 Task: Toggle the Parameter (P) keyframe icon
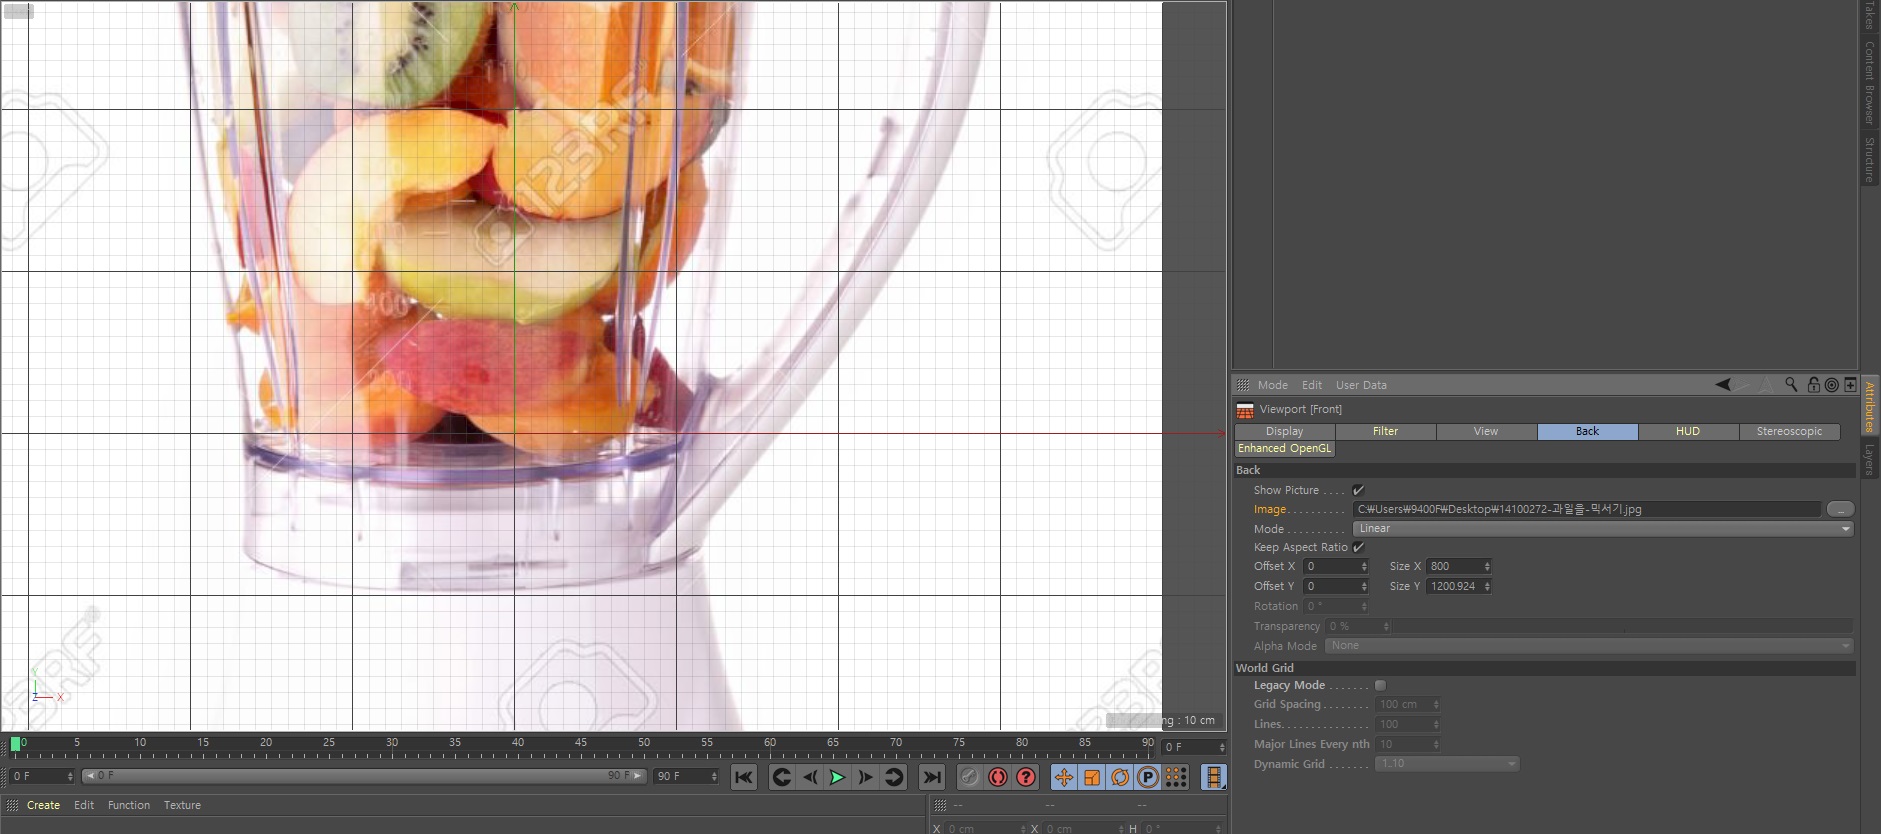(x=1148, y=777)
